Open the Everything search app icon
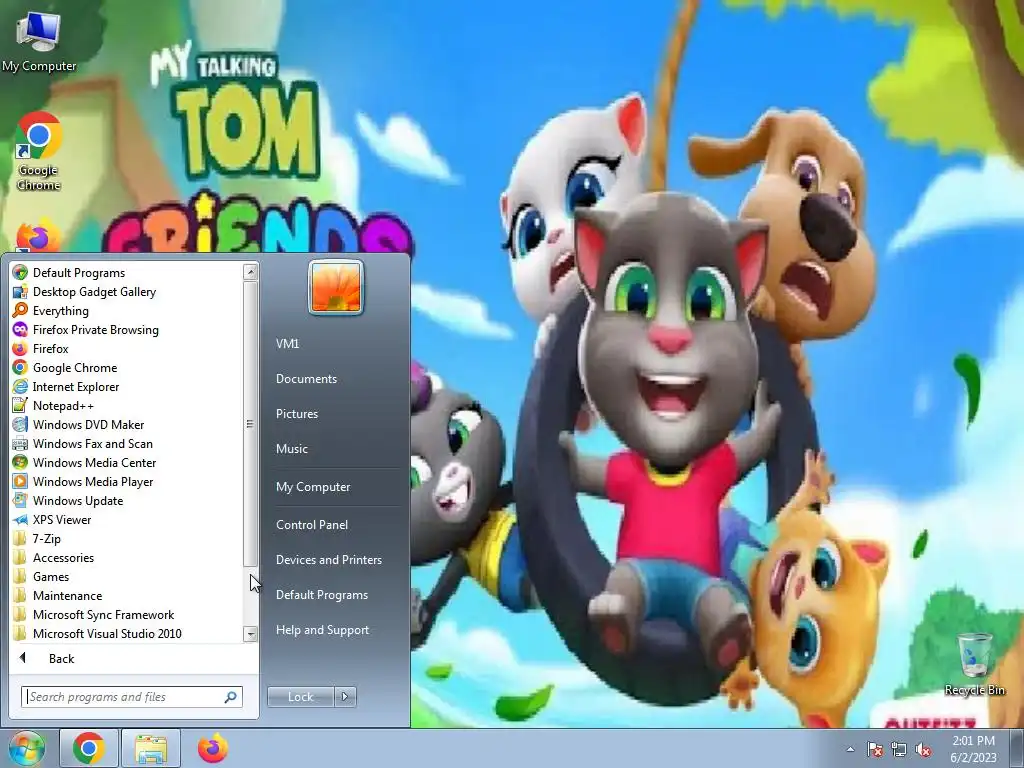Screen dimensions: 1024x768 pyautogui.click(x=20, y=311)
